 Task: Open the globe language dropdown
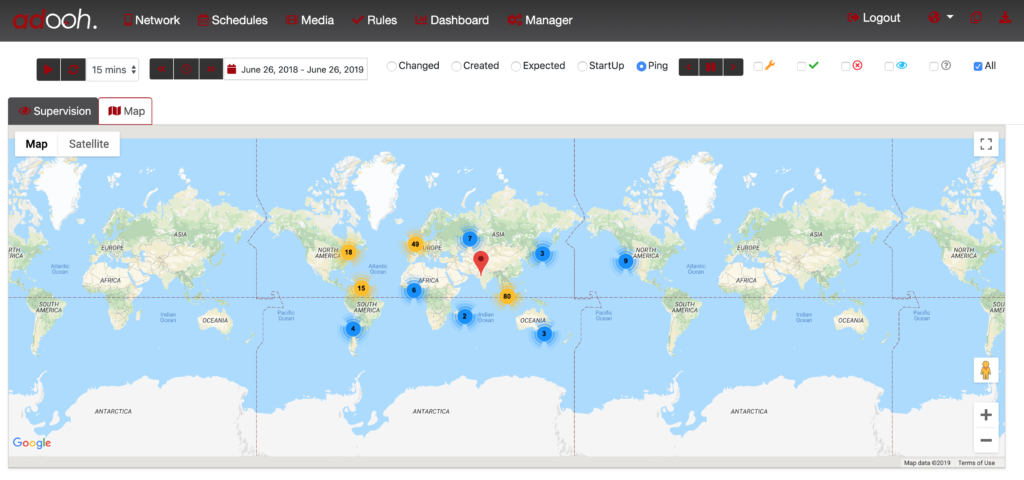(x=940, y=18)
